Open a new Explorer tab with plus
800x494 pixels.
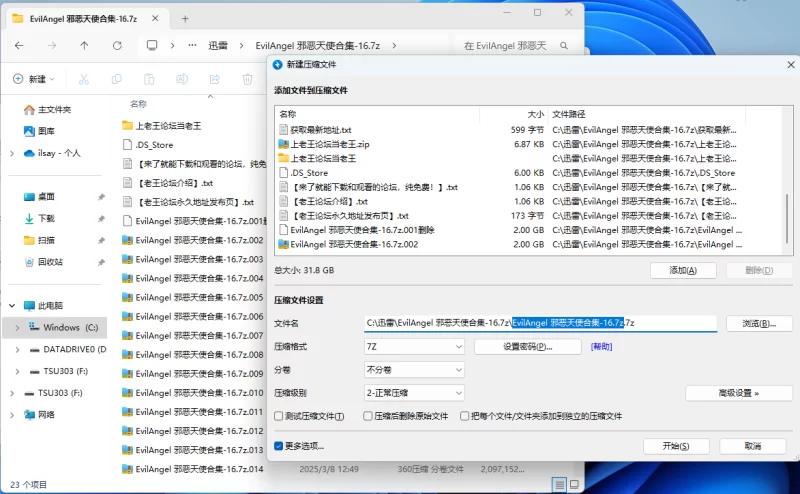pyautogui.click(x=185, y=19)
